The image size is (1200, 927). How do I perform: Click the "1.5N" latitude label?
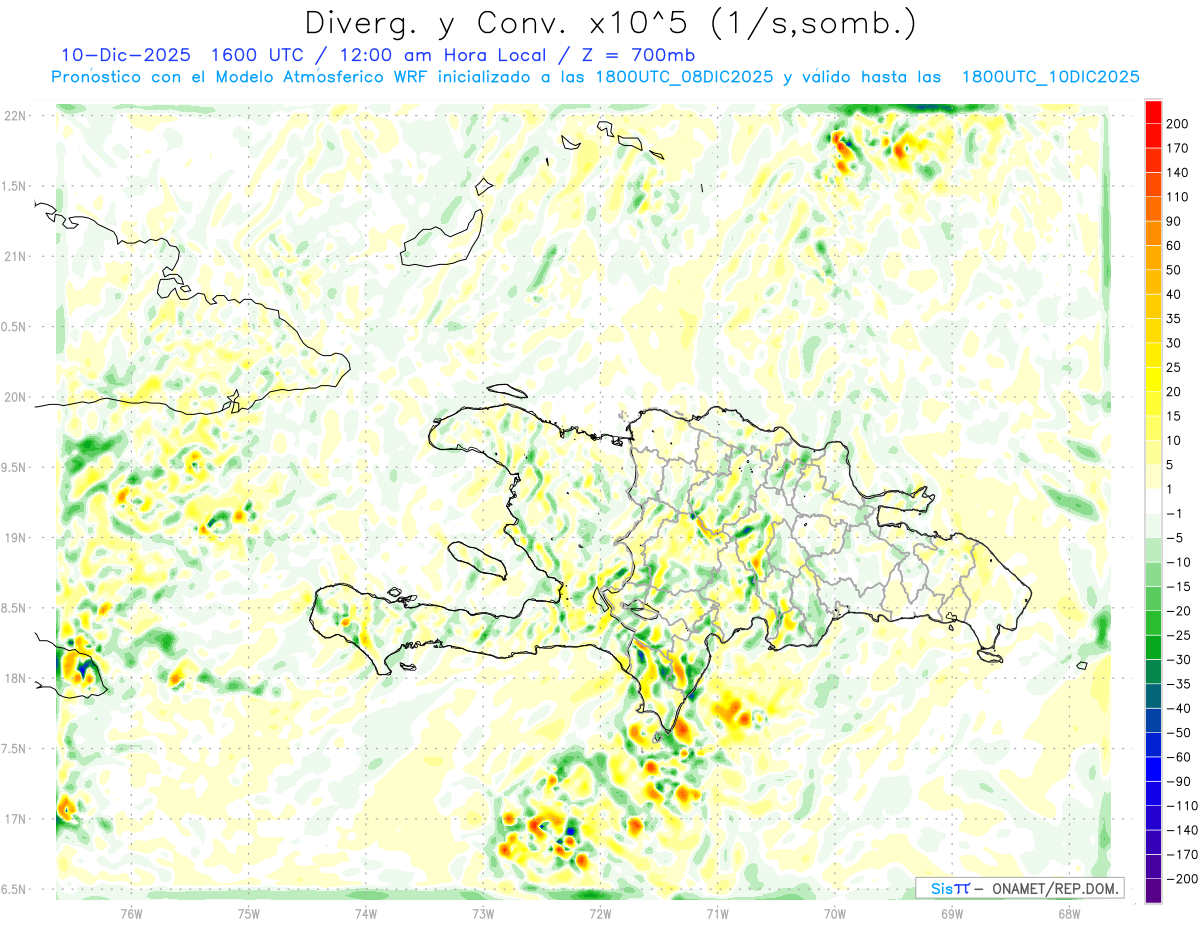click(x=15, y=186)
